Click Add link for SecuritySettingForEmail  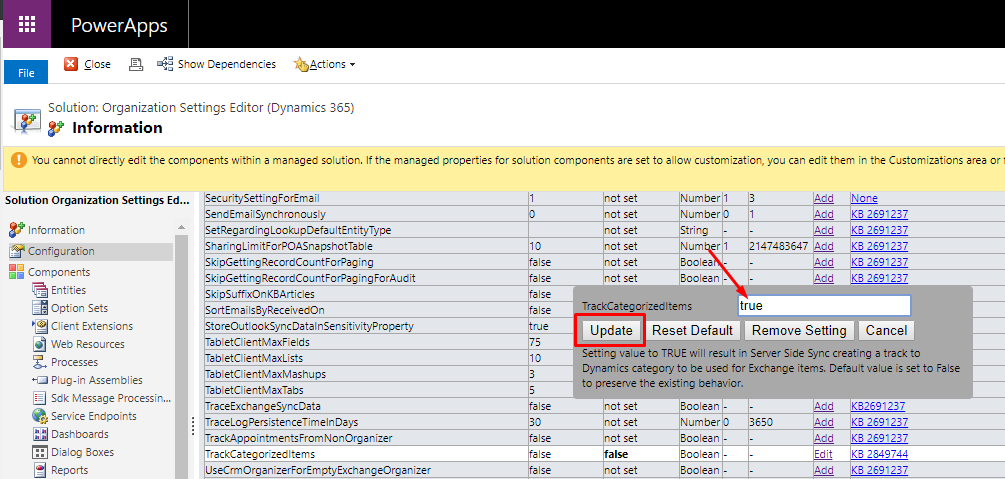point(824,198)
